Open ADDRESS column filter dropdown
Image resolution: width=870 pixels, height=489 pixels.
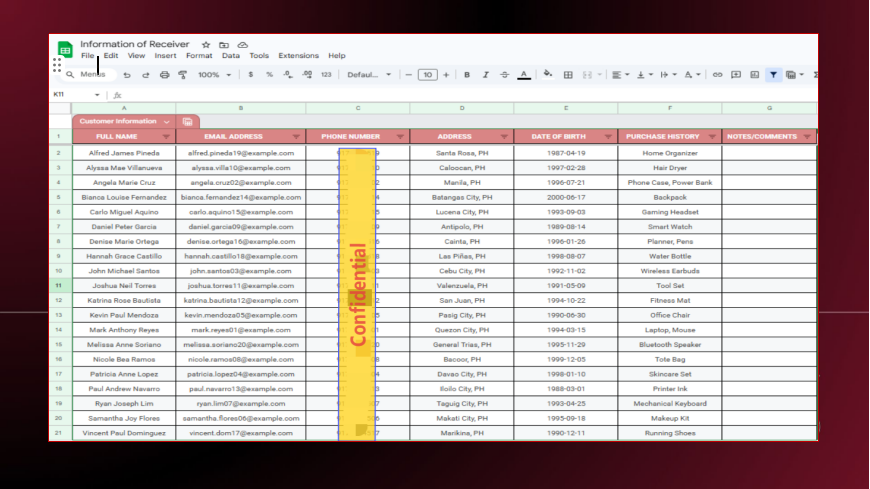pos(504,137)
